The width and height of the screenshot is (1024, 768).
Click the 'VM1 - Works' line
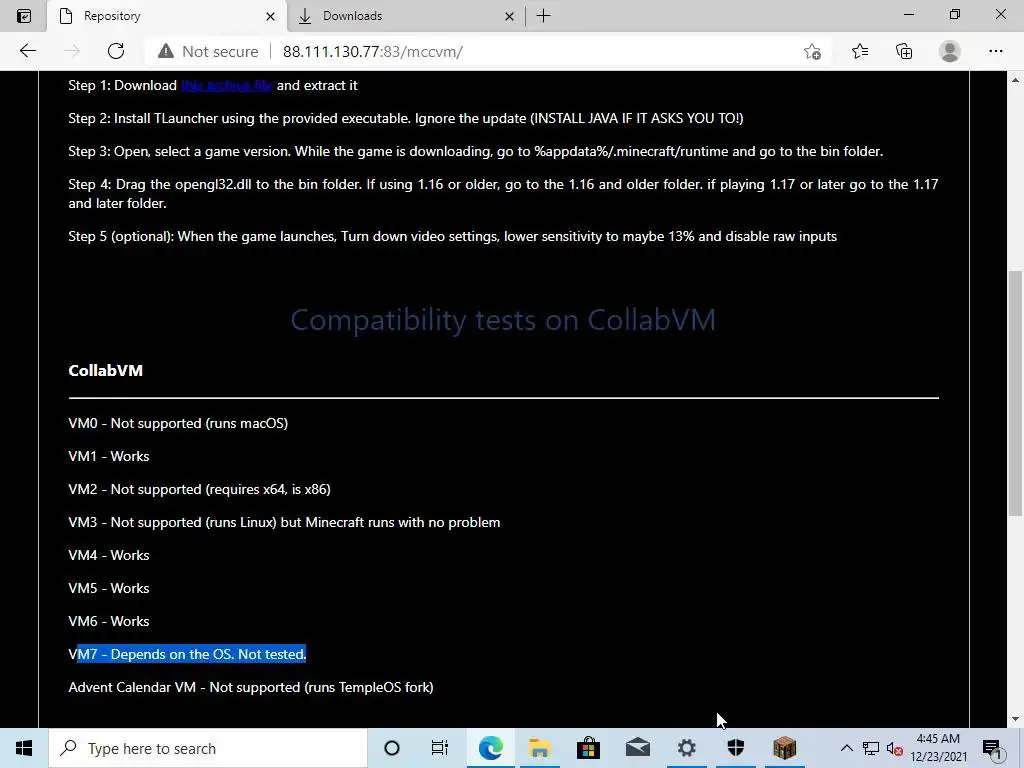[109, 456]
